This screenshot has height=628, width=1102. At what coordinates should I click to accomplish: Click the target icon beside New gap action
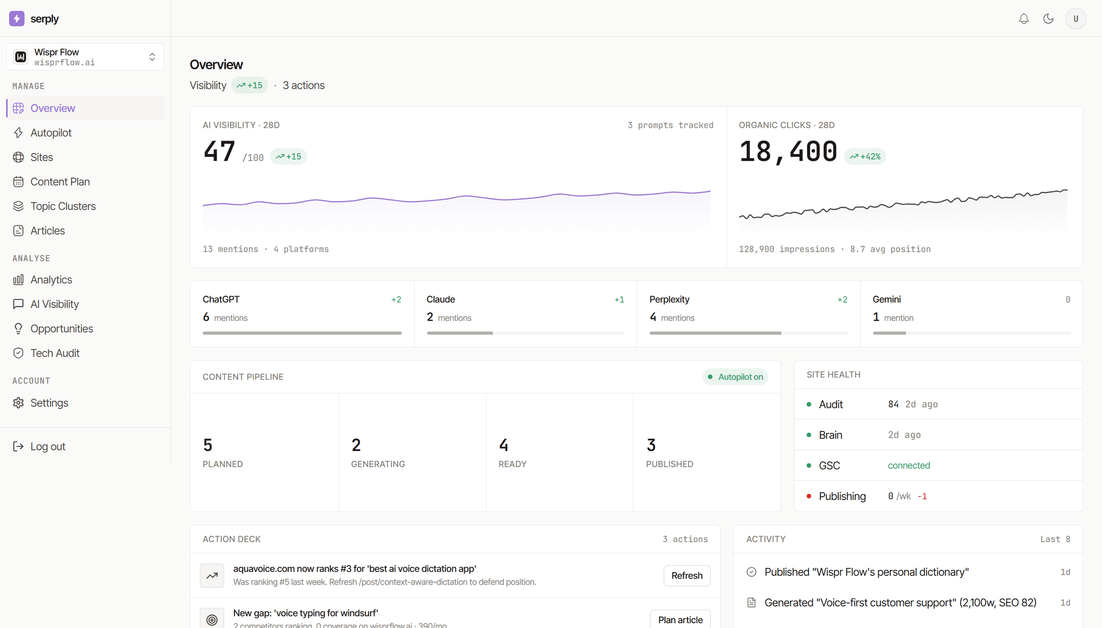(212, 619)
